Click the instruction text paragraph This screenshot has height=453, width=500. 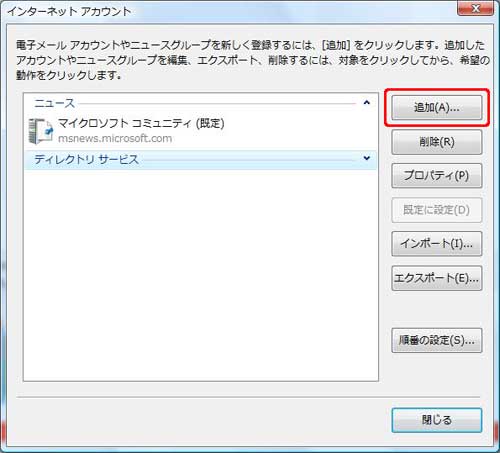[253, 60]
